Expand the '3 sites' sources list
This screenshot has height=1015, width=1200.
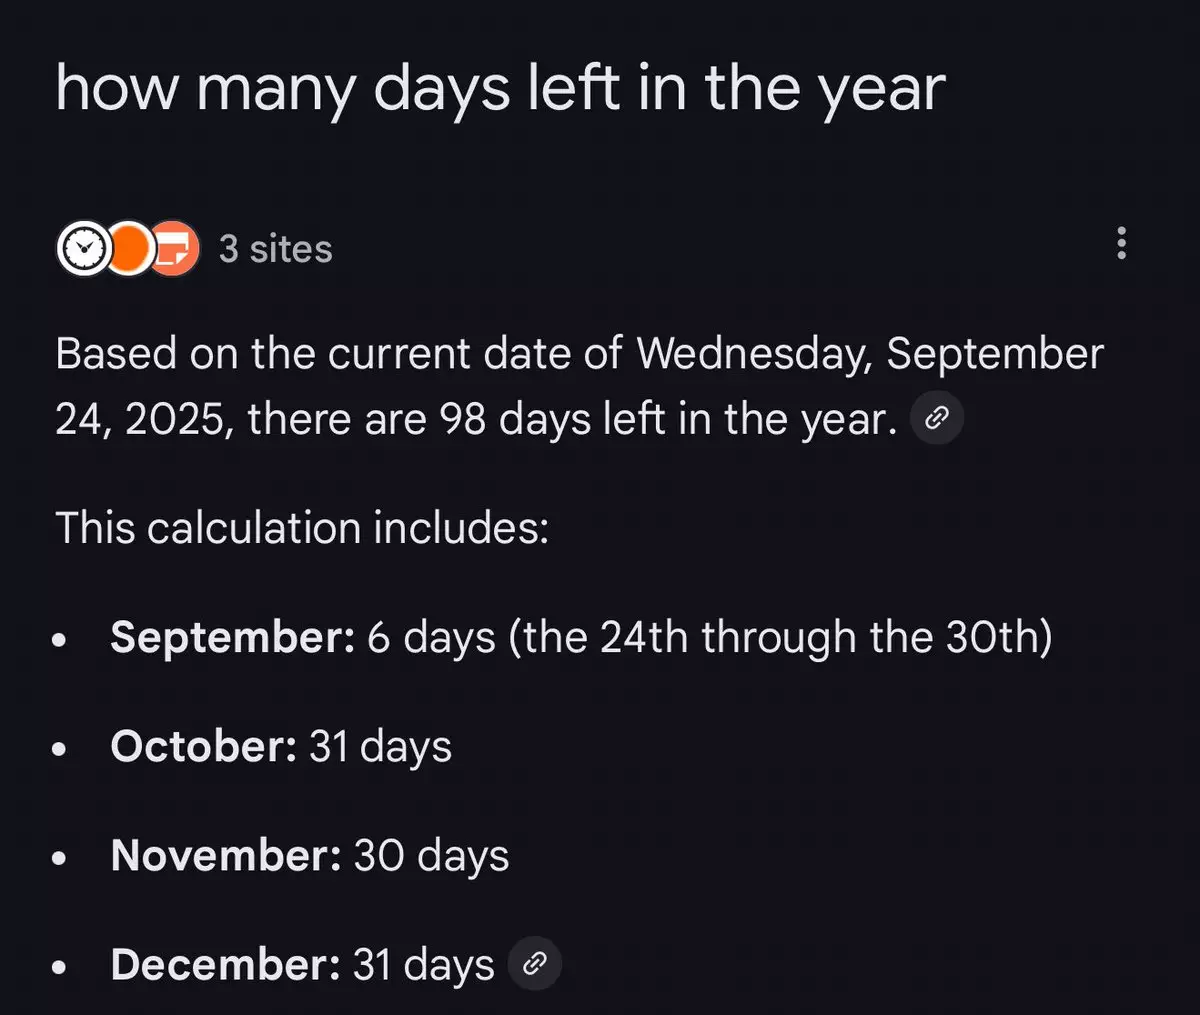[275, 249]
